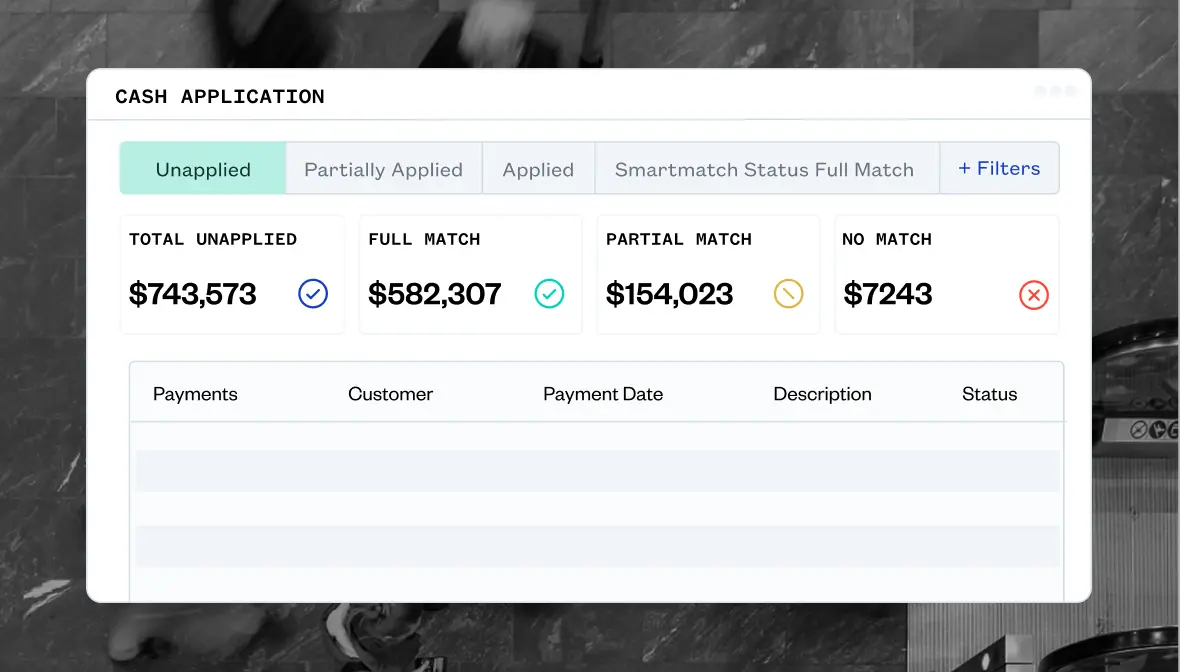Image resolution: width=1180 pixels, height=672 pixels.
Task: Sort by the Payment Date column
Action: tap(603, 394)
